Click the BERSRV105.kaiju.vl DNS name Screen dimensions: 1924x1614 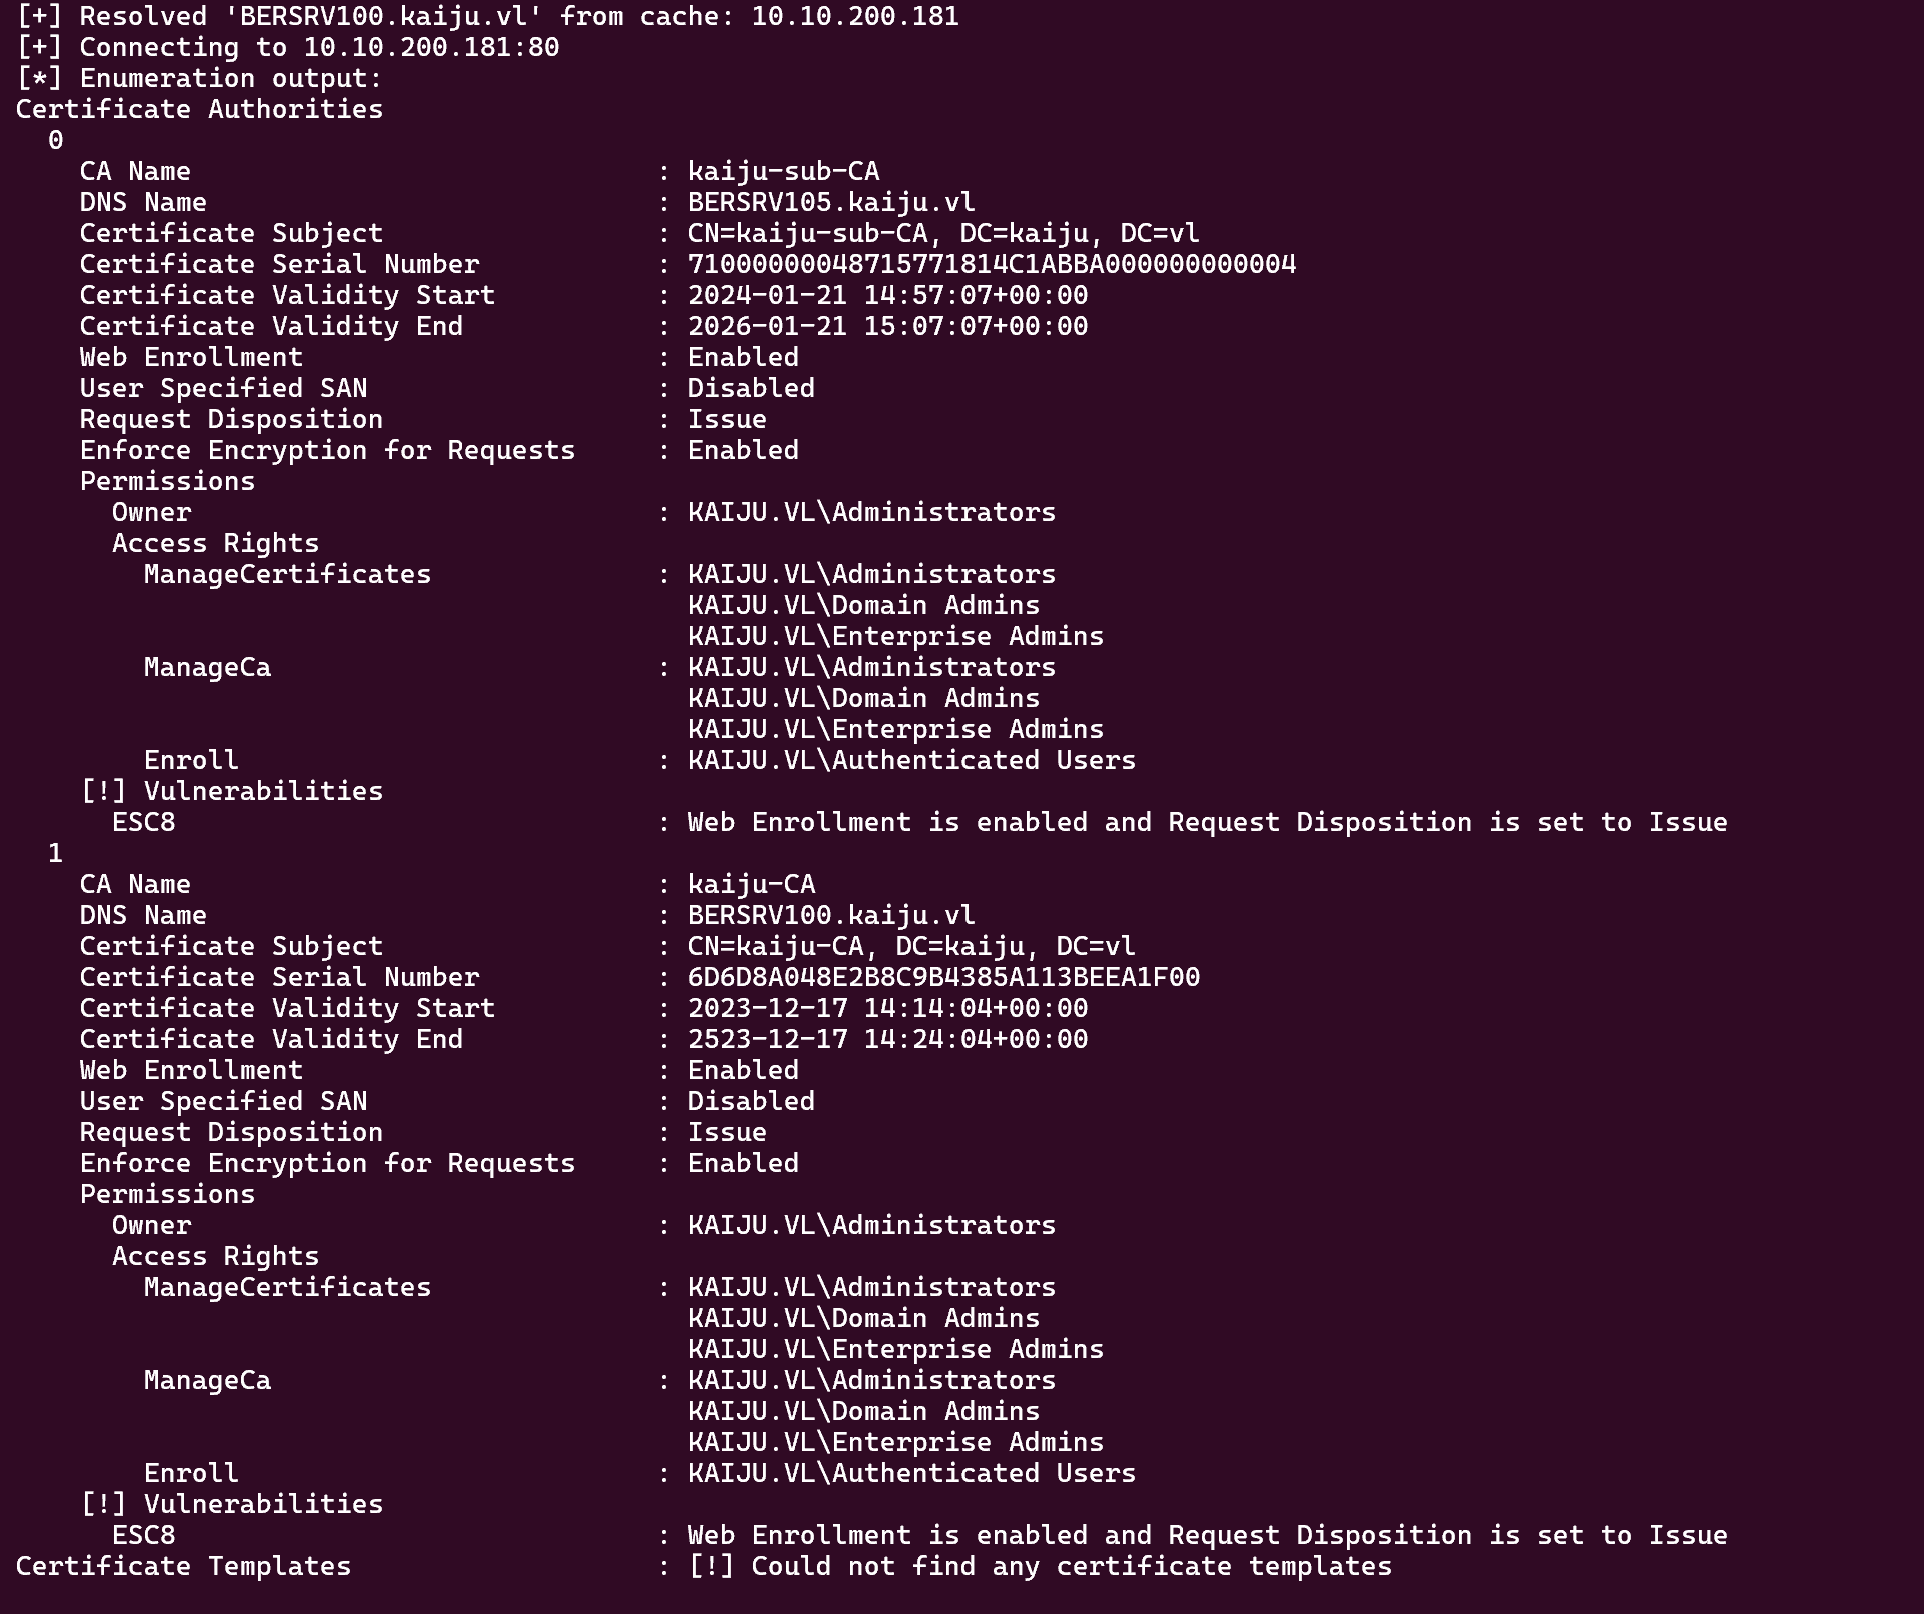click(x=831, y=203)
